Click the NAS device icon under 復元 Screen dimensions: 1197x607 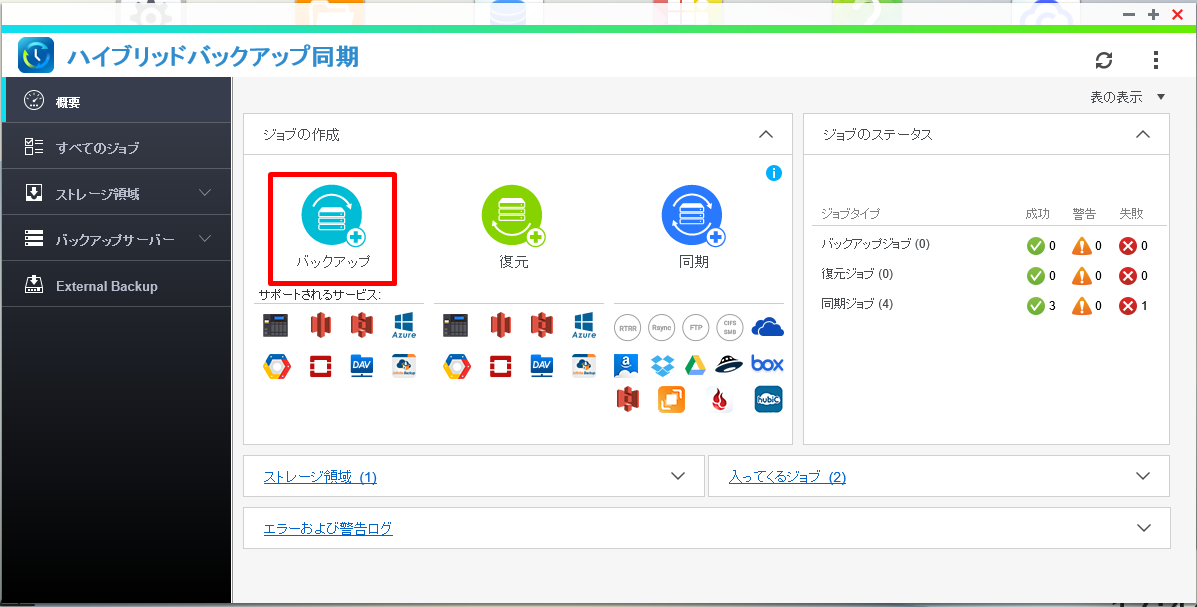pyautogui.click(x=456, y=325)
